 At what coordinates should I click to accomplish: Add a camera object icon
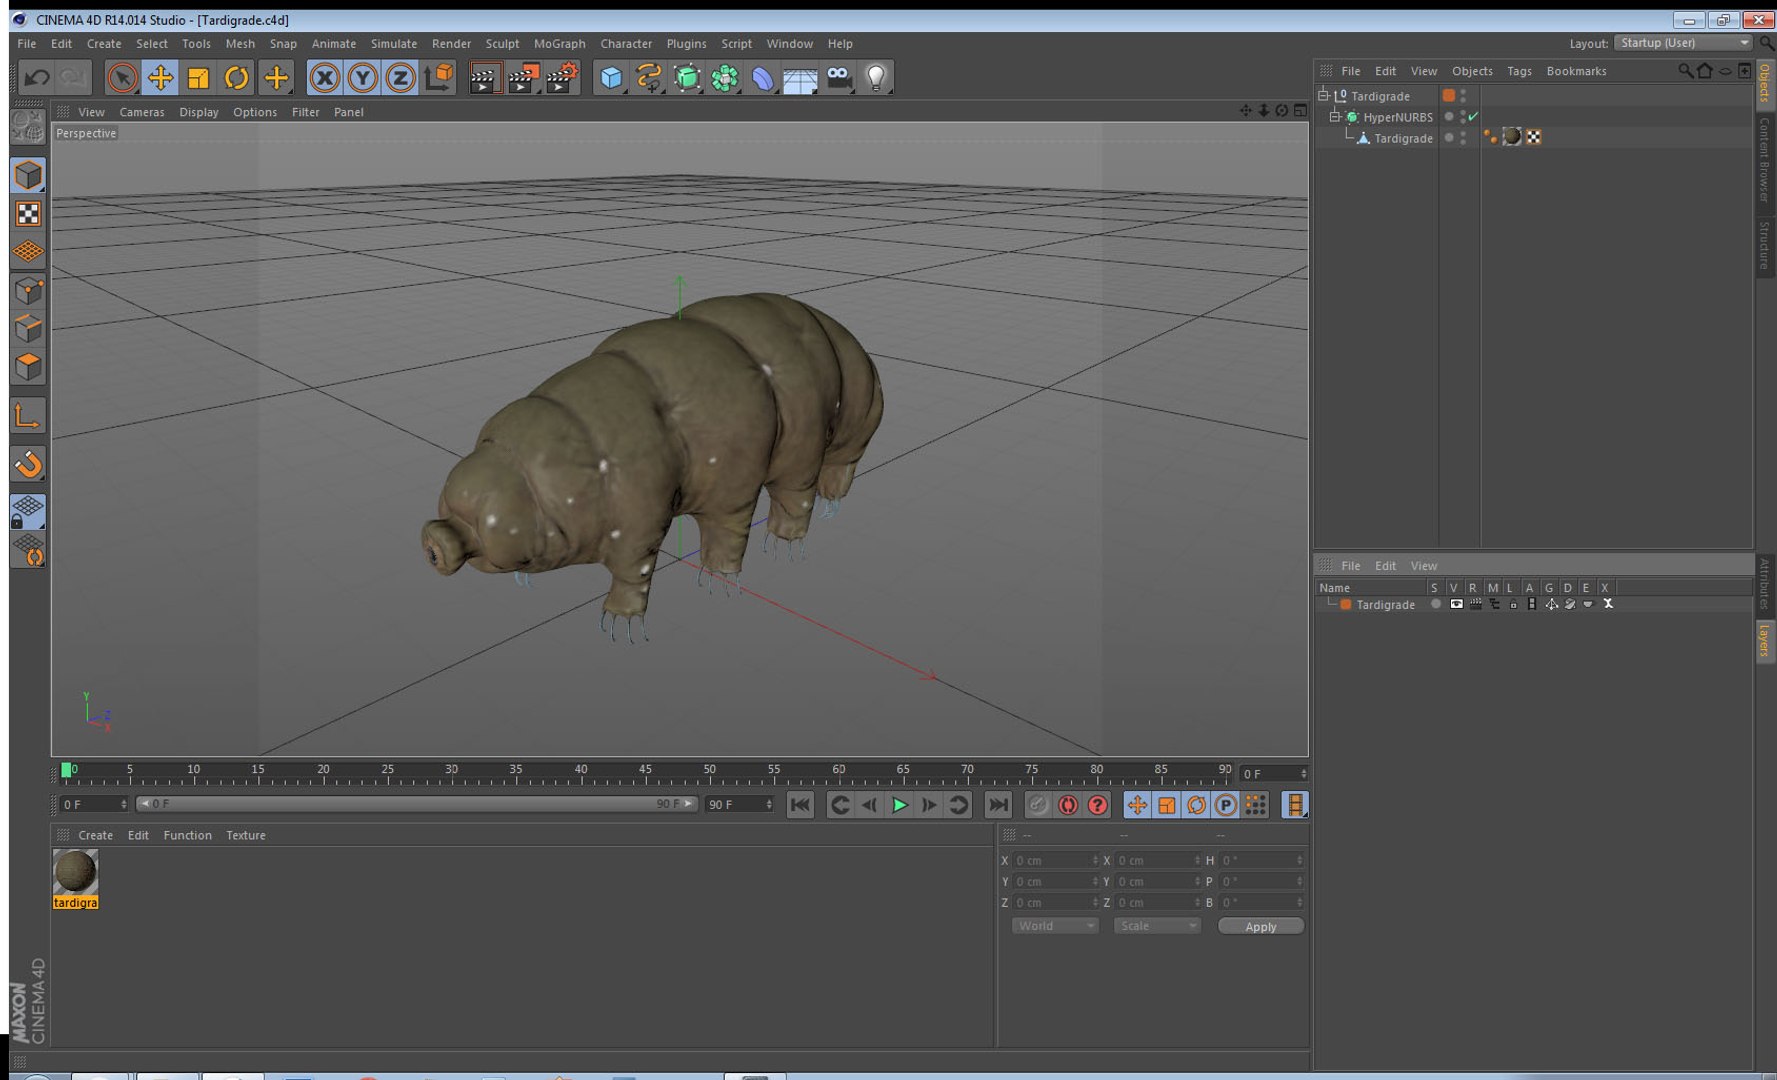click(838, 78)
